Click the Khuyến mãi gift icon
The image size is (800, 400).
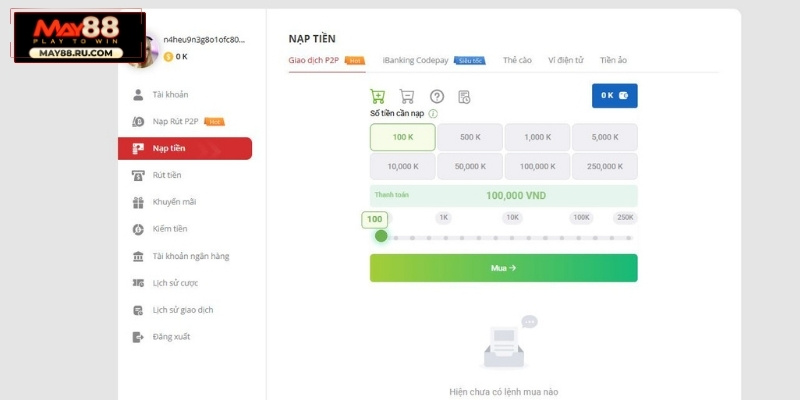click(138, 203)
